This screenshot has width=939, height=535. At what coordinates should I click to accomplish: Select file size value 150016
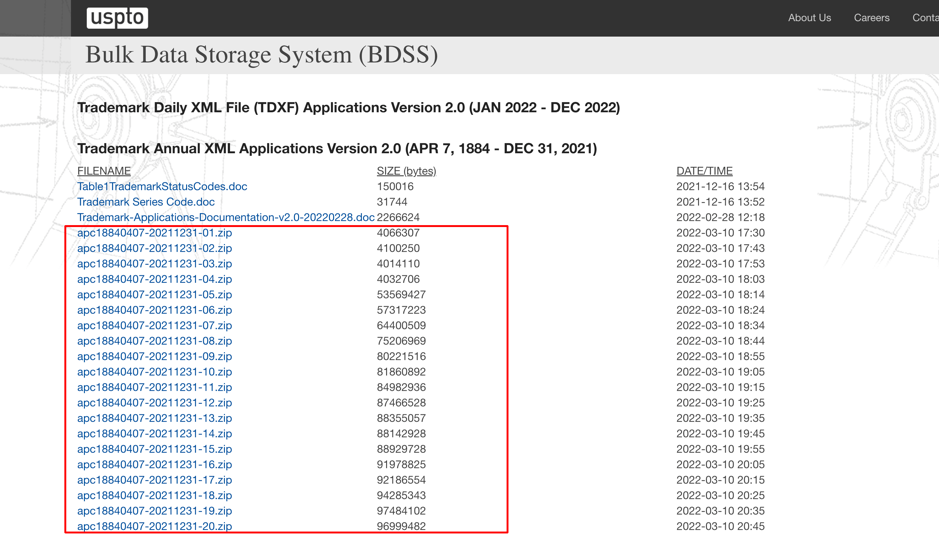(395, 186)
